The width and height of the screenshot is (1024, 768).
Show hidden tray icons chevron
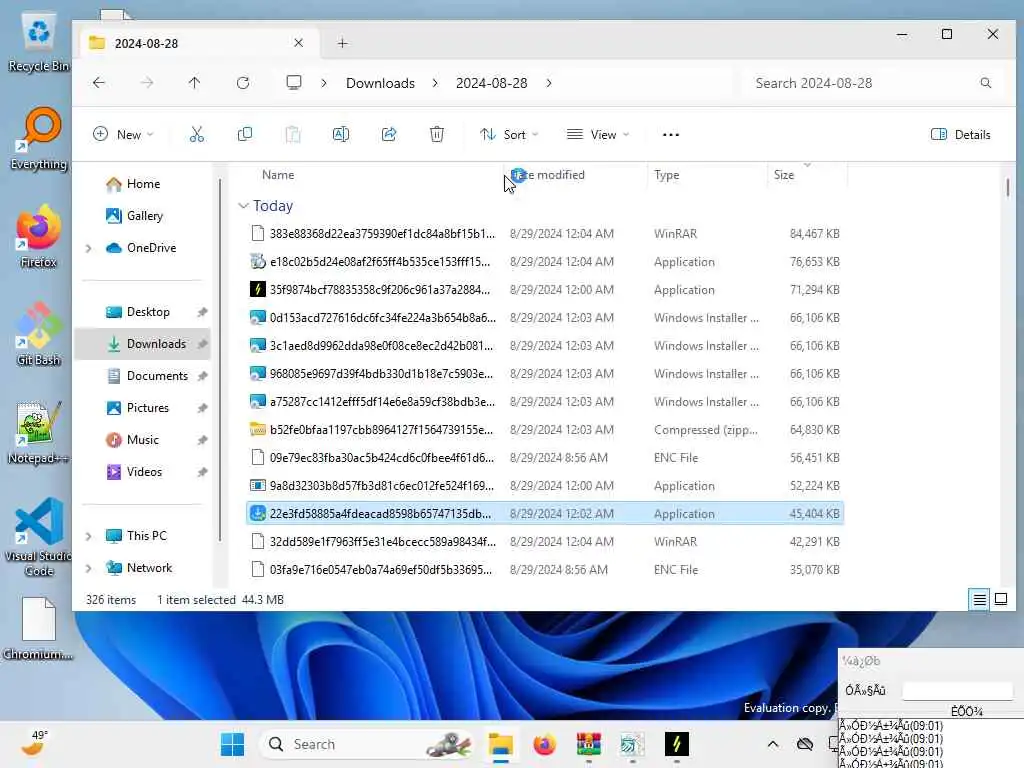coord(773,744)
